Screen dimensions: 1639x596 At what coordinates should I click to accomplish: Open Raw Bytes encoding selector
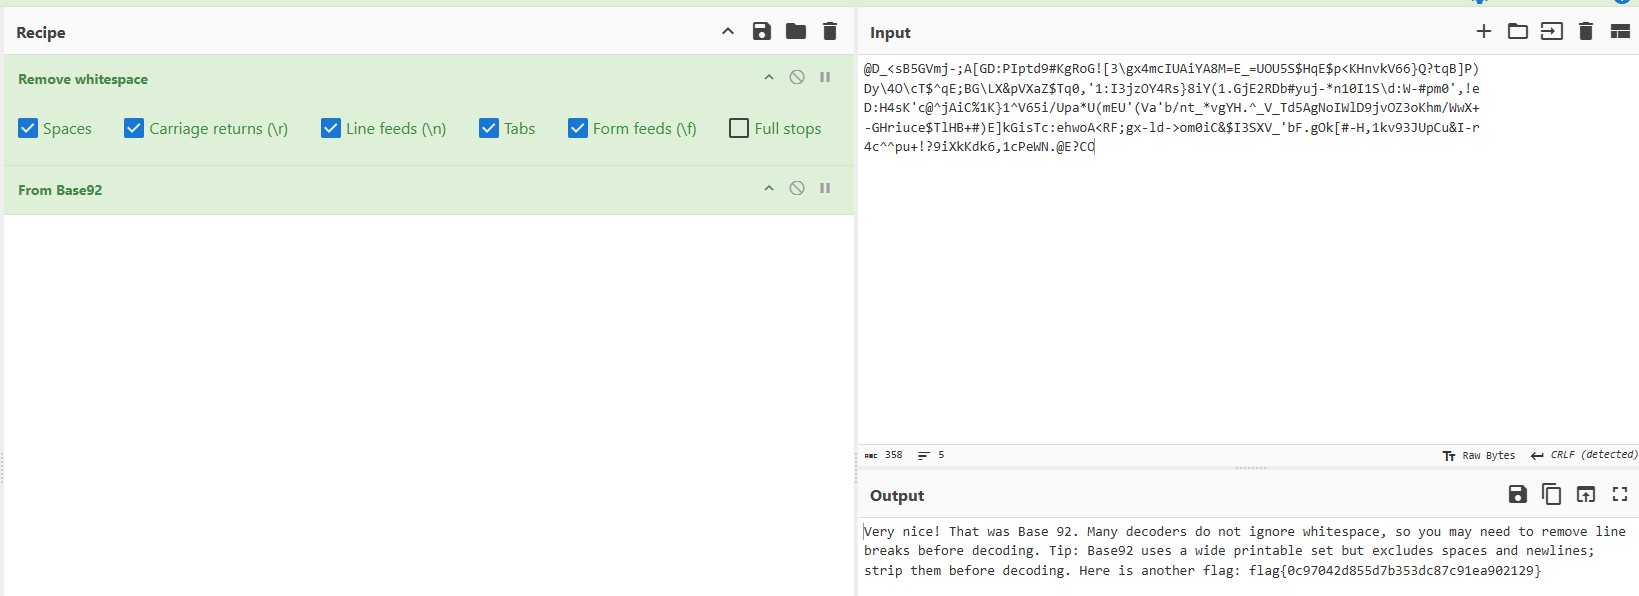[1478, 455]
